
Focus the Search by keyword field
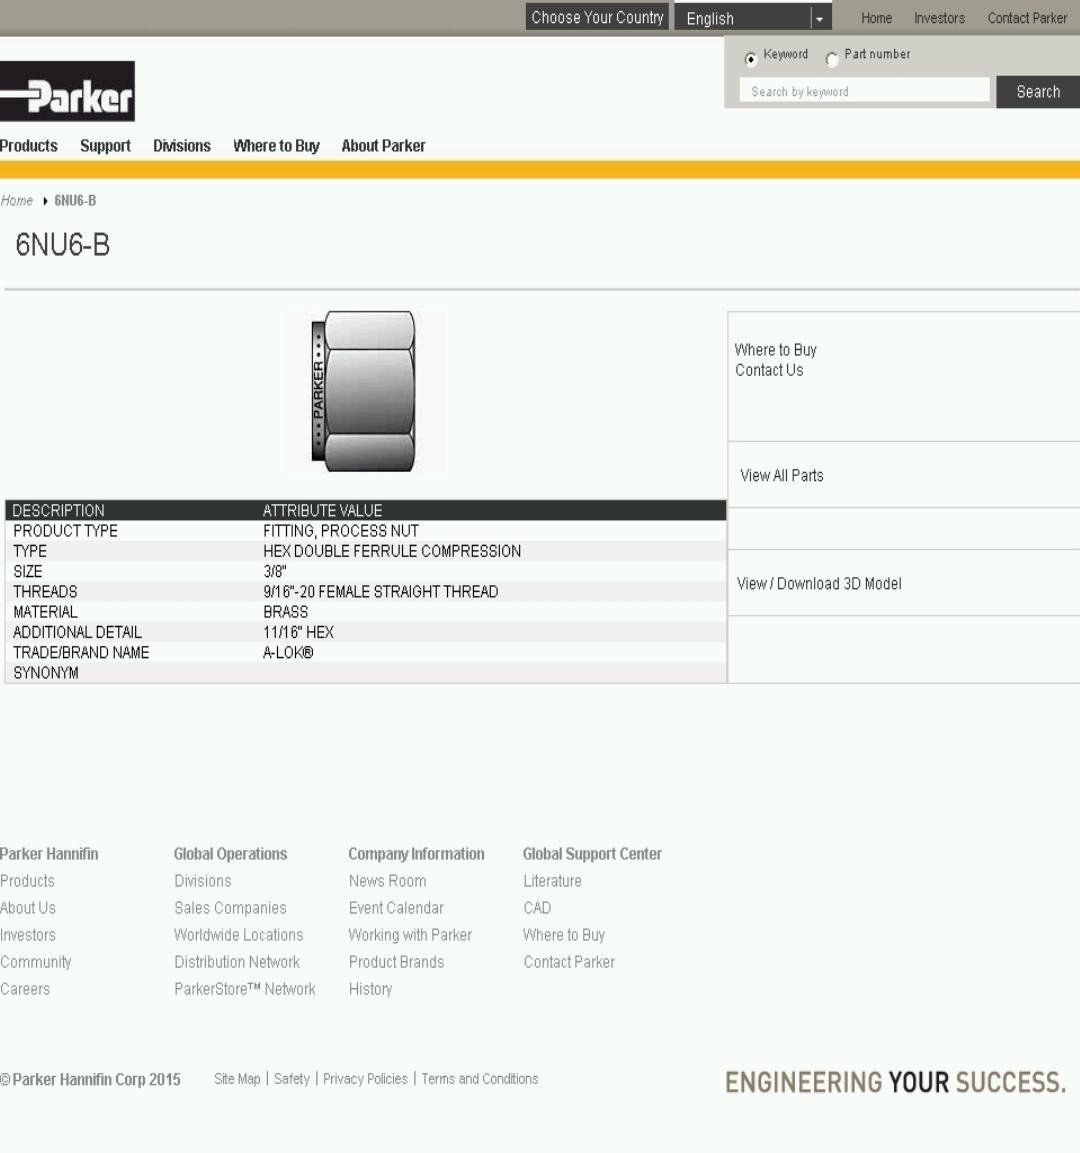click(x=864, y=91)
